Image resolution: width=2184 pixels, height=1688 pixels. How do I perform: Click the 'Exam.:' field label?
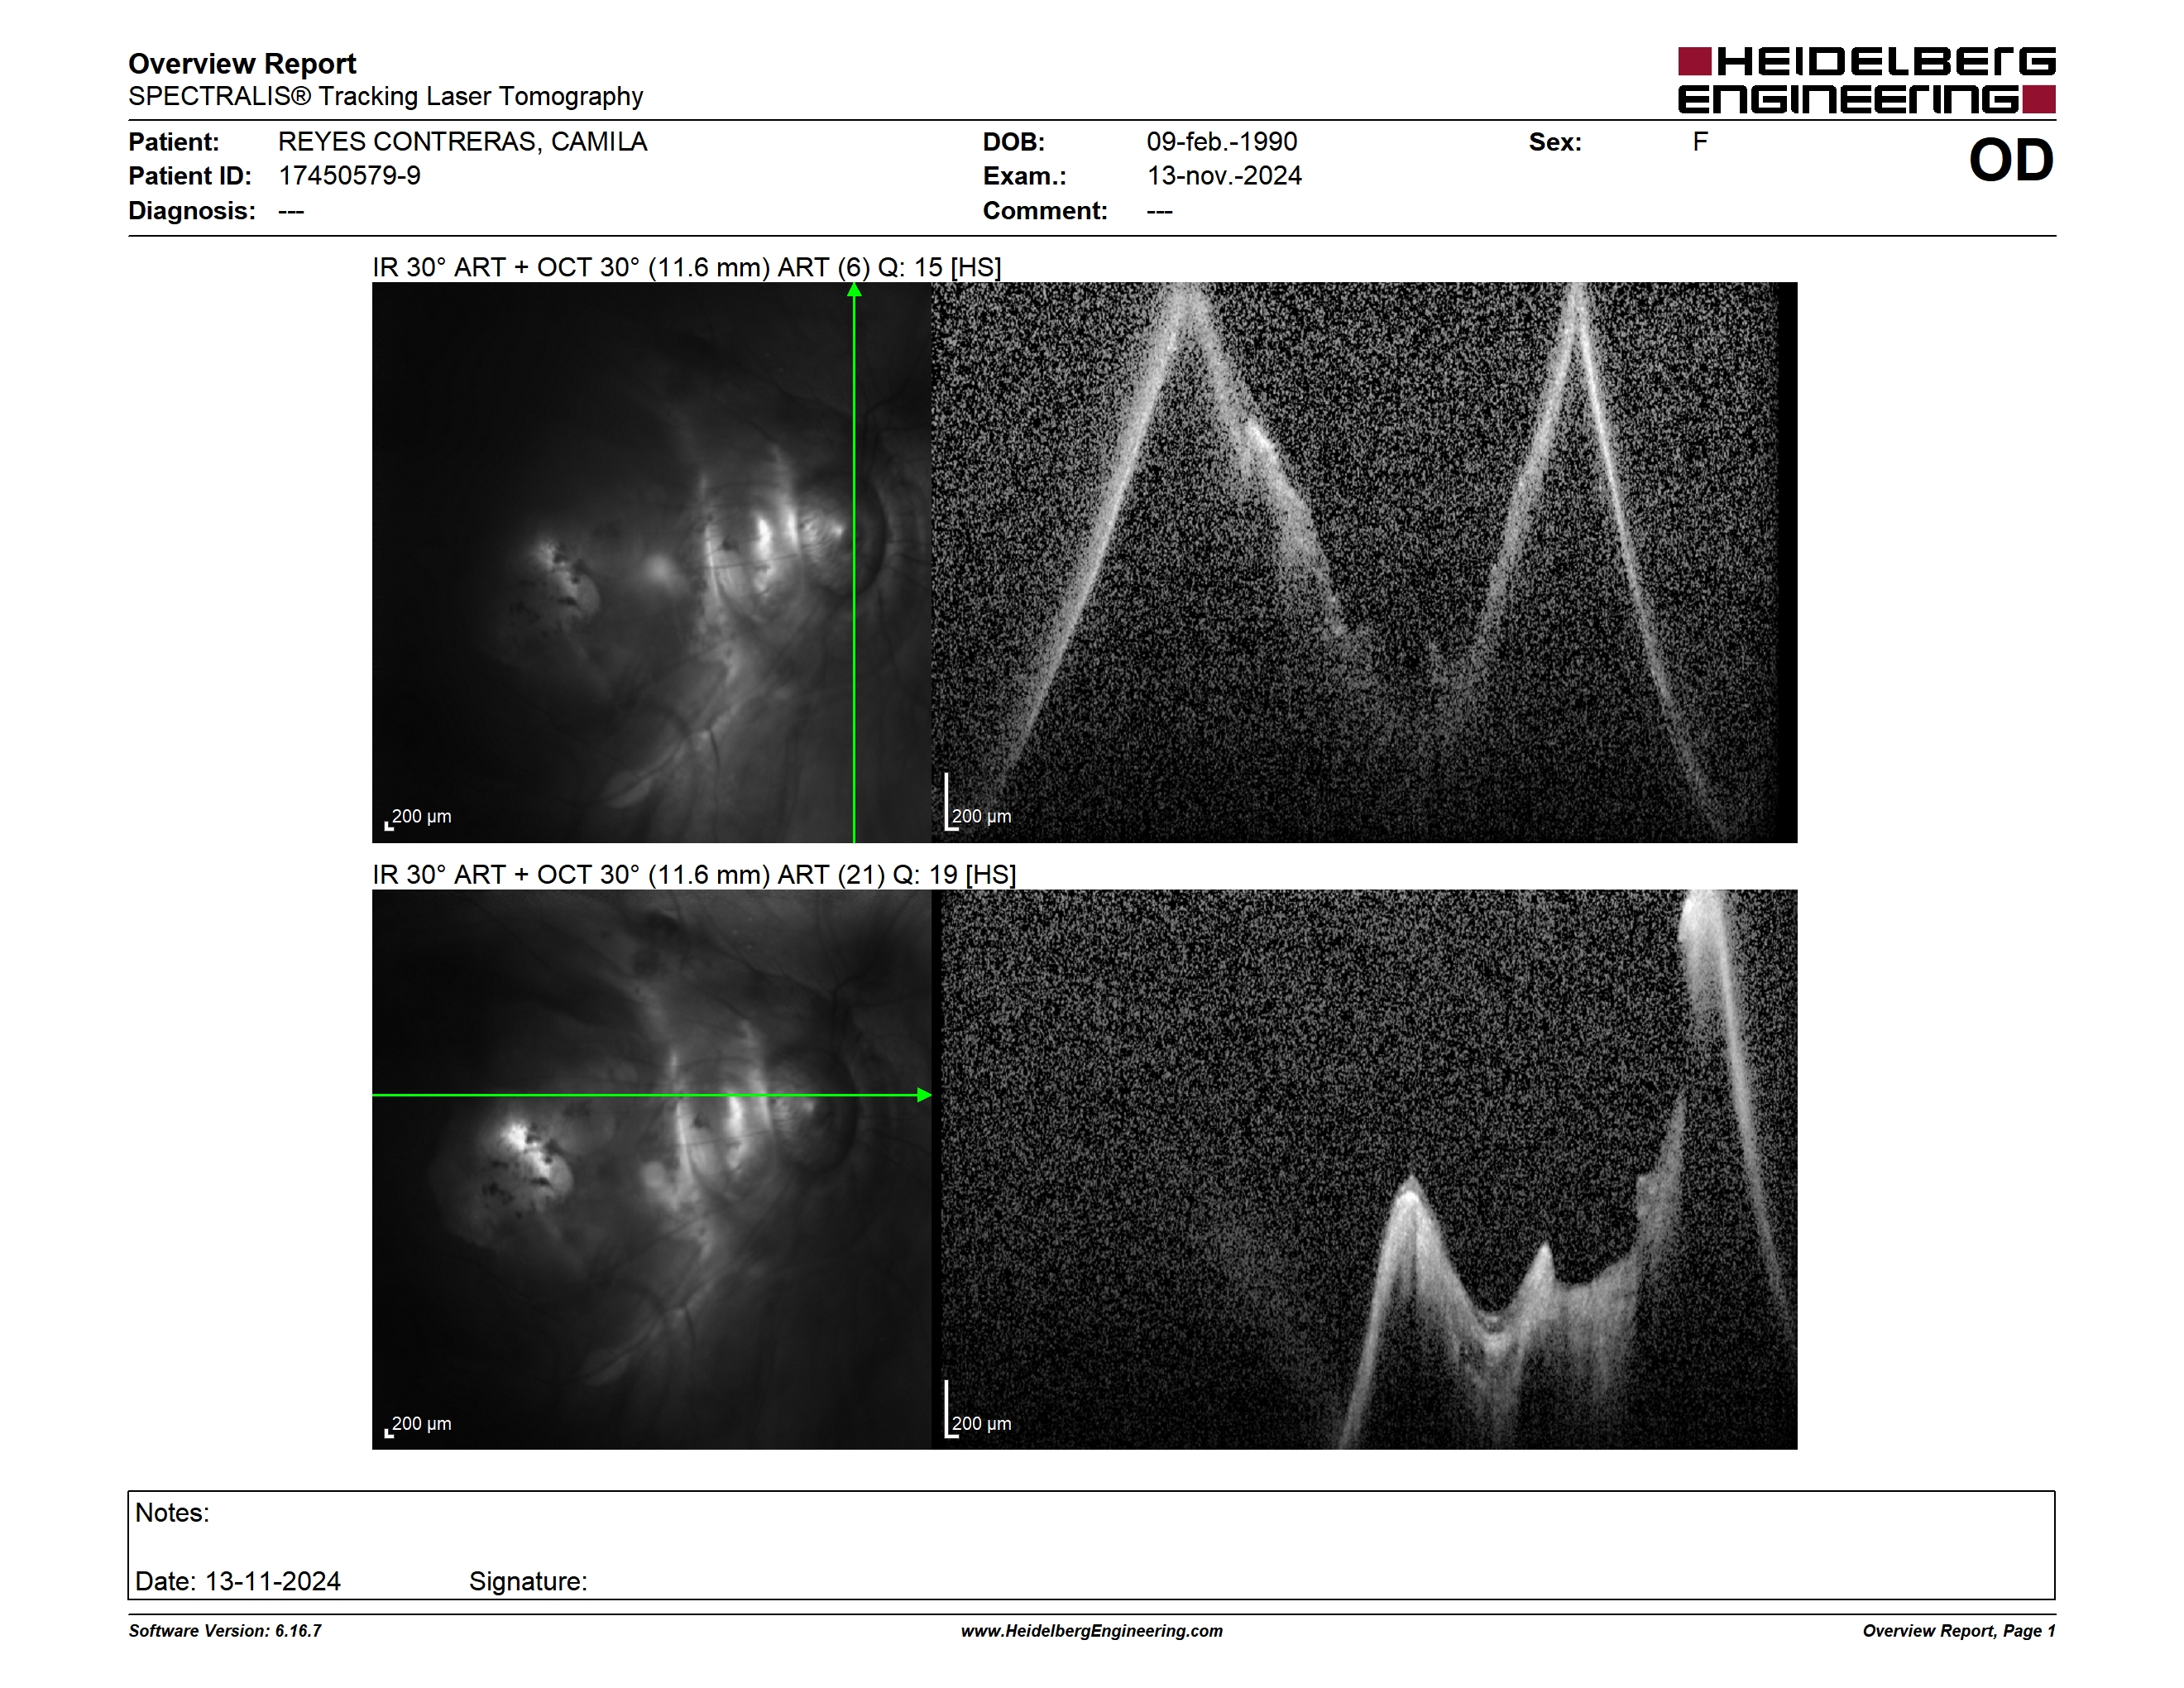coord(1024,176)
